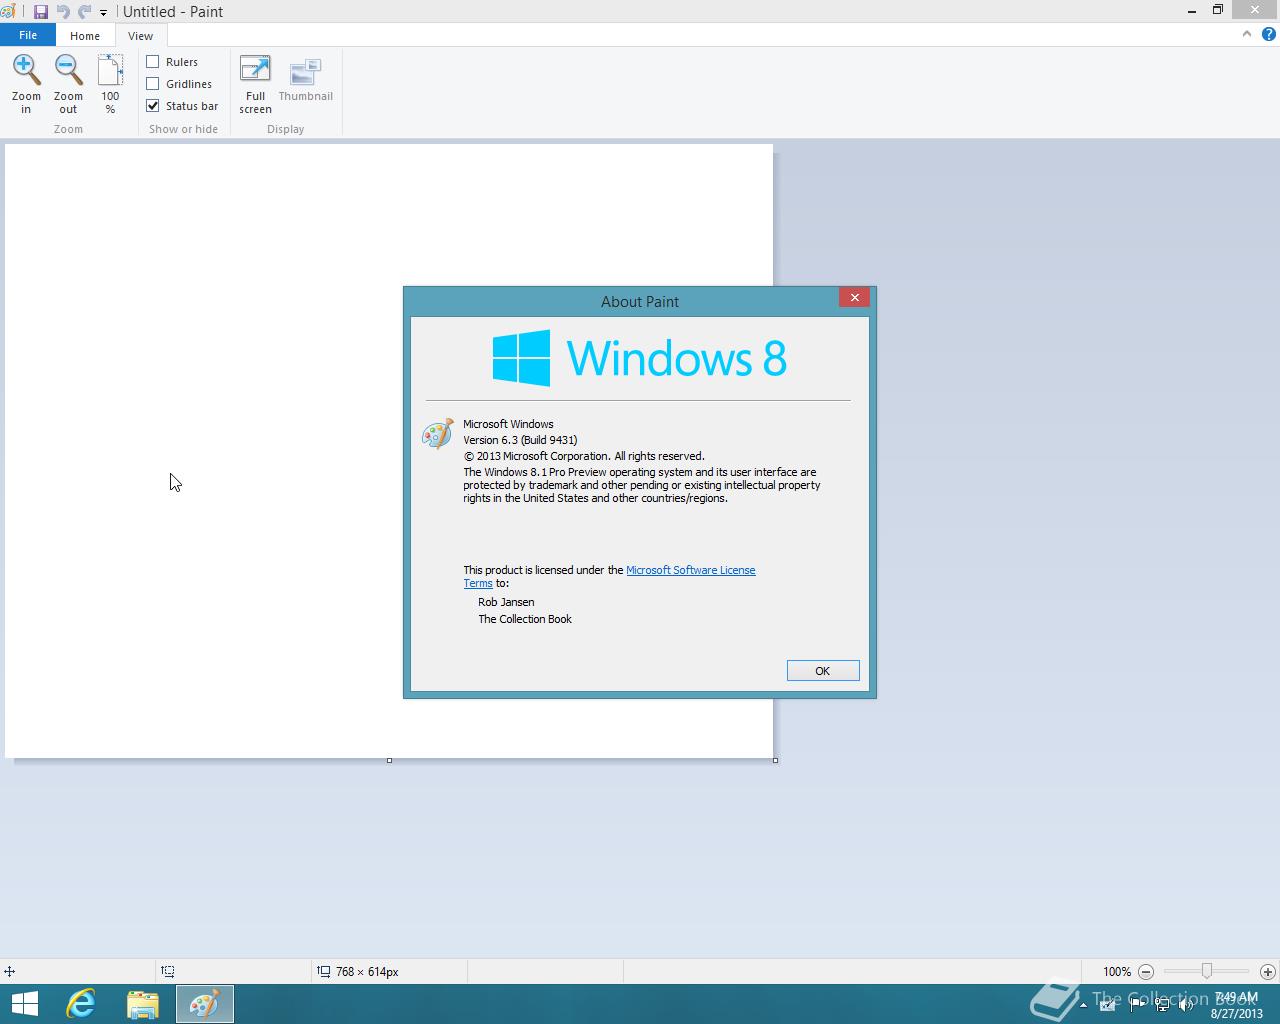Reset view with the 100% button
The image size is (1280, 1024).
pos(110,84)
